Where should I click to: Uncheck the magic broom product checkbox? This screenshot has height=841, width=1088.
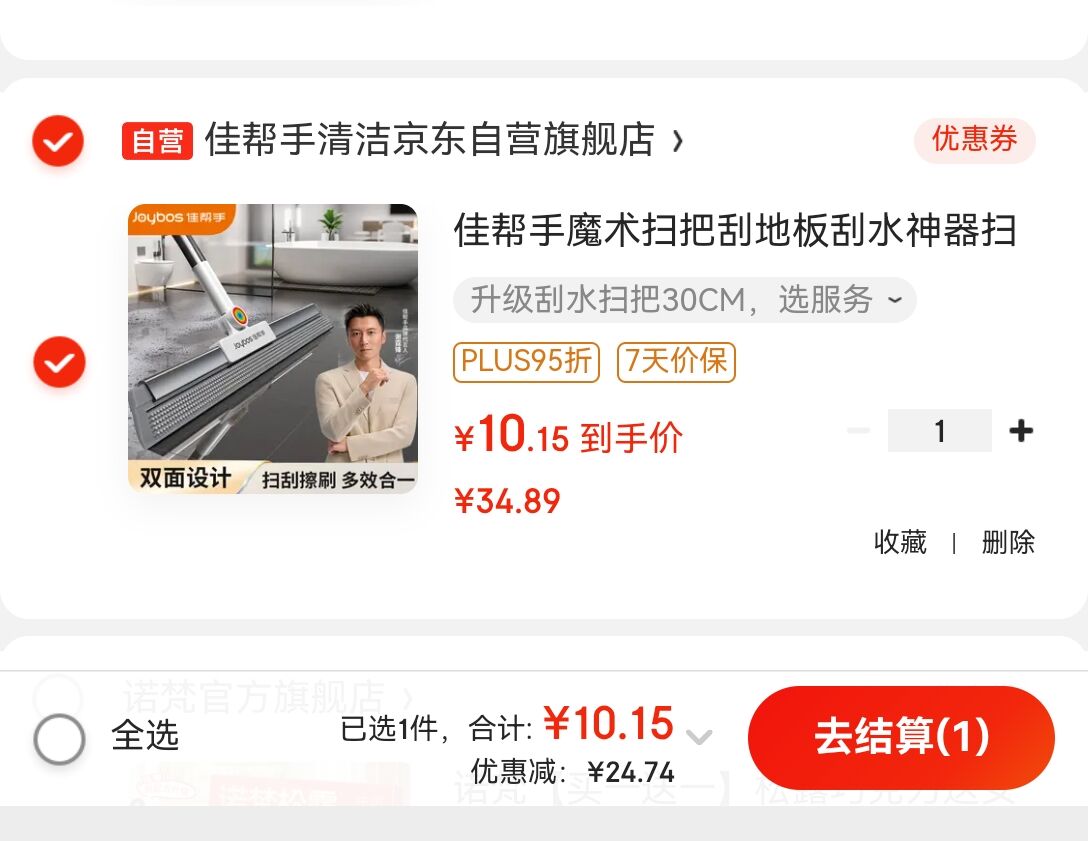59,362
